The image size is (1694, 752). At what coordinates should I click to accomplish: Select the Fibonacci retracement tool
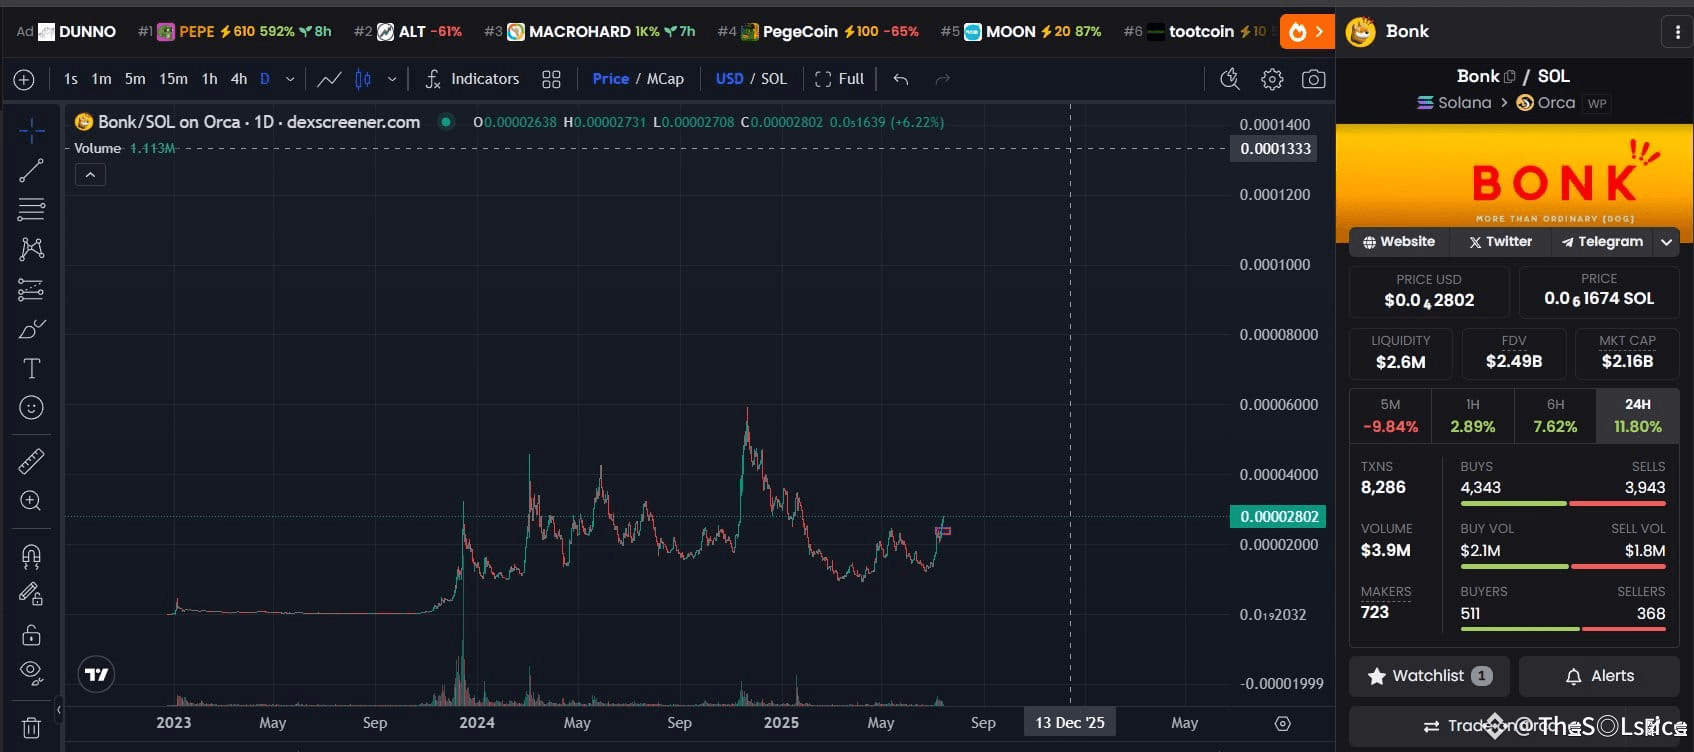[31, 209]
